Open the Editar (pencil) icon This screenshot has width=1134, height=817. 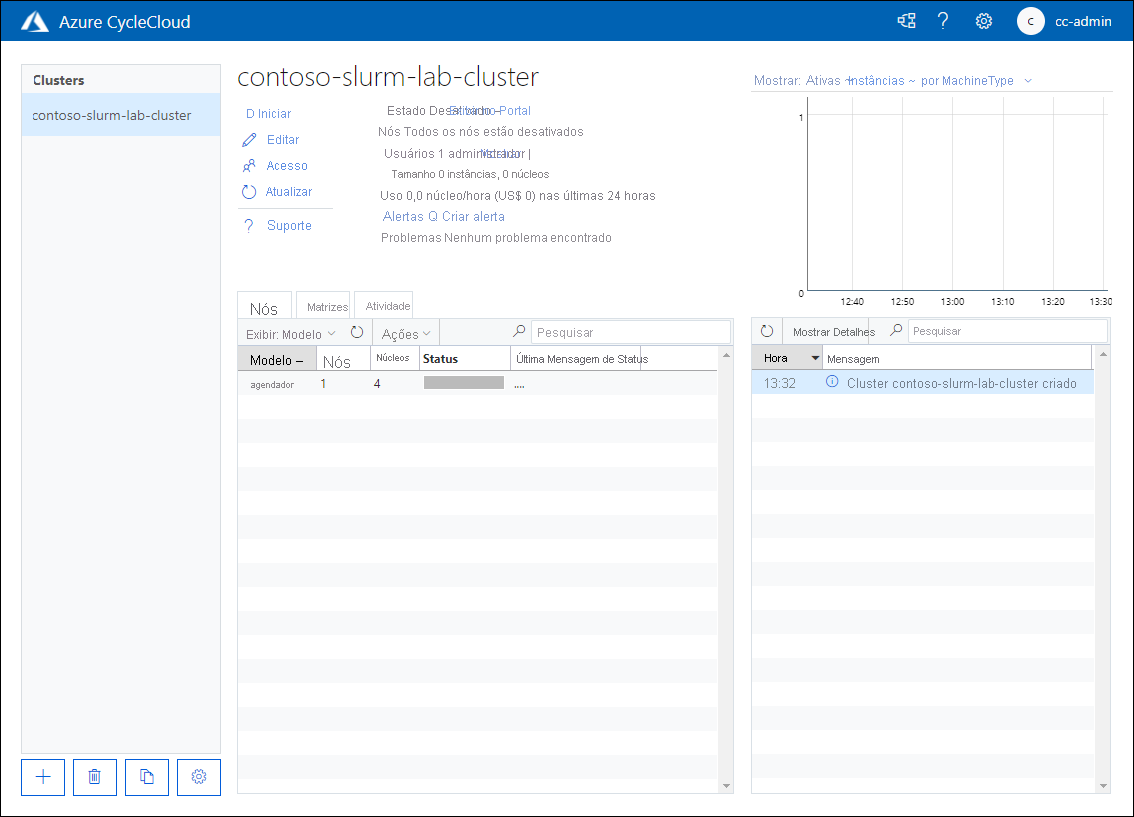point(249,139)
